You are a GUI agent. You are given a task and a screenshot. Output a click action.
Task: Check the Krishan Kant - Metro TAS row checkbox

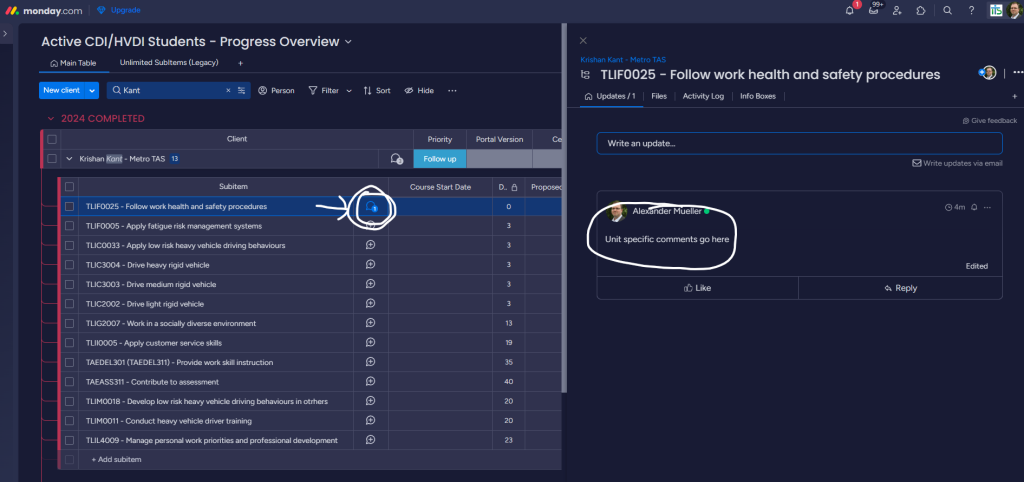point(52,159)
